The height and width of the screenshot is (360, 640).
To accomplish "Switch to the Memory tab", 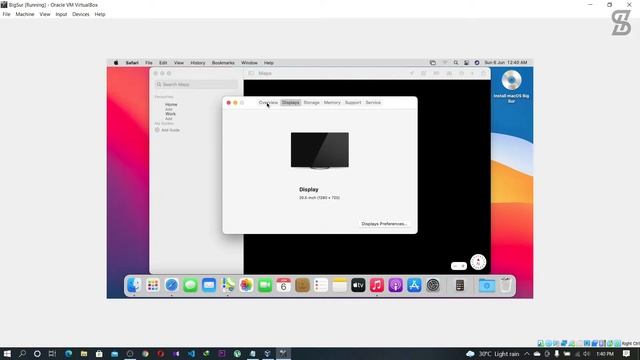I will [332, 102].
